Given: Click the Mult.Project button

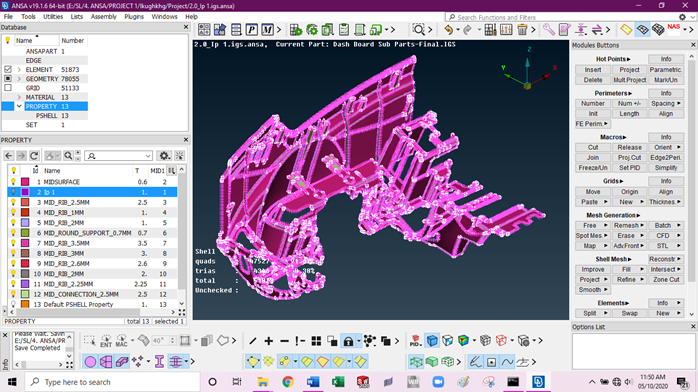Looking at the screenshot, I should point(629,80).
